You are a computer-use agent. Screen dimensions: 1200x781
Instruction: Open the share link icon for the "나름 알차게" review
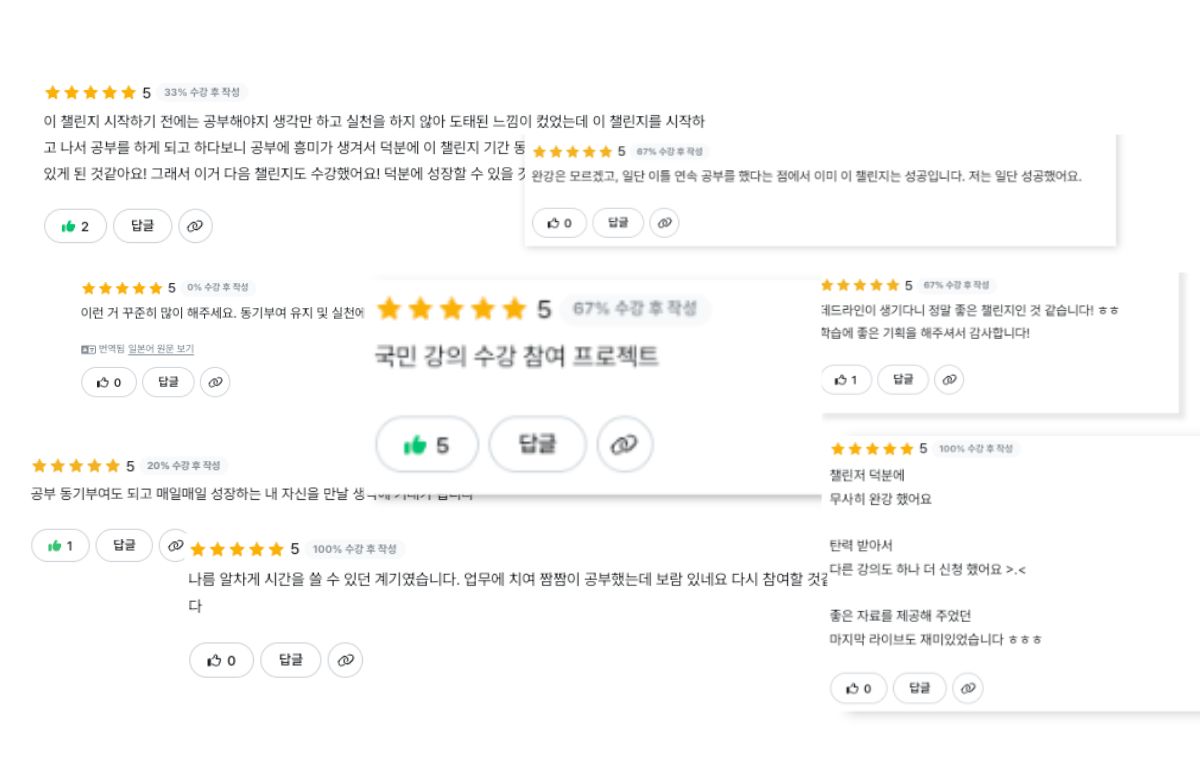345,660
